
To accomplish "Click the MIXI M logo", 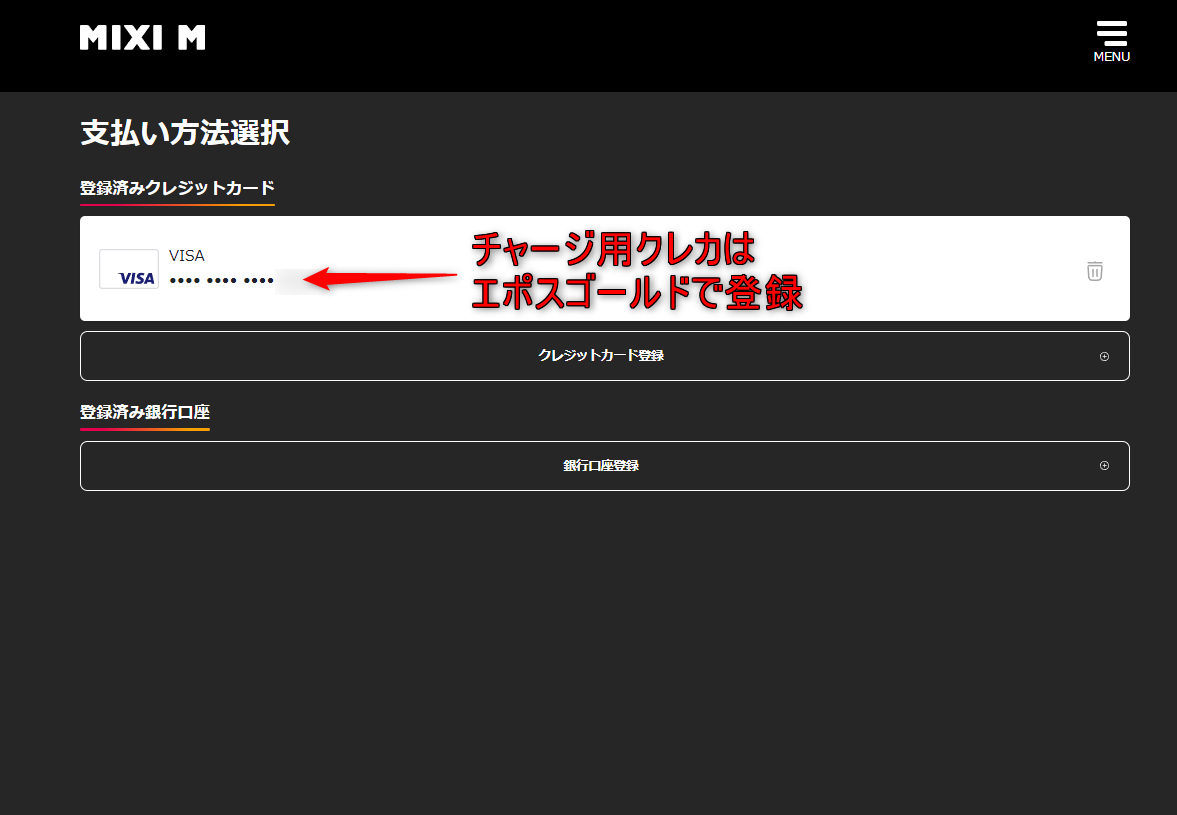I will coord(142,36).
